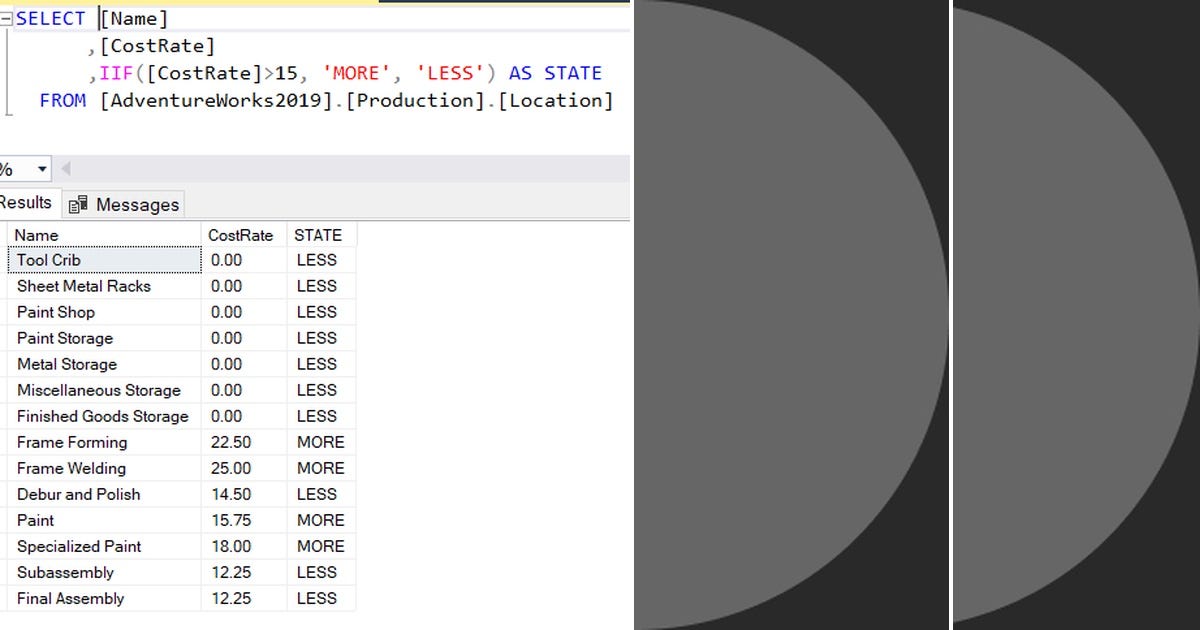This screenshot has width=1200, height=630.
Task: Place cursor on the SELECT keyword
Action: pos(43,17)
